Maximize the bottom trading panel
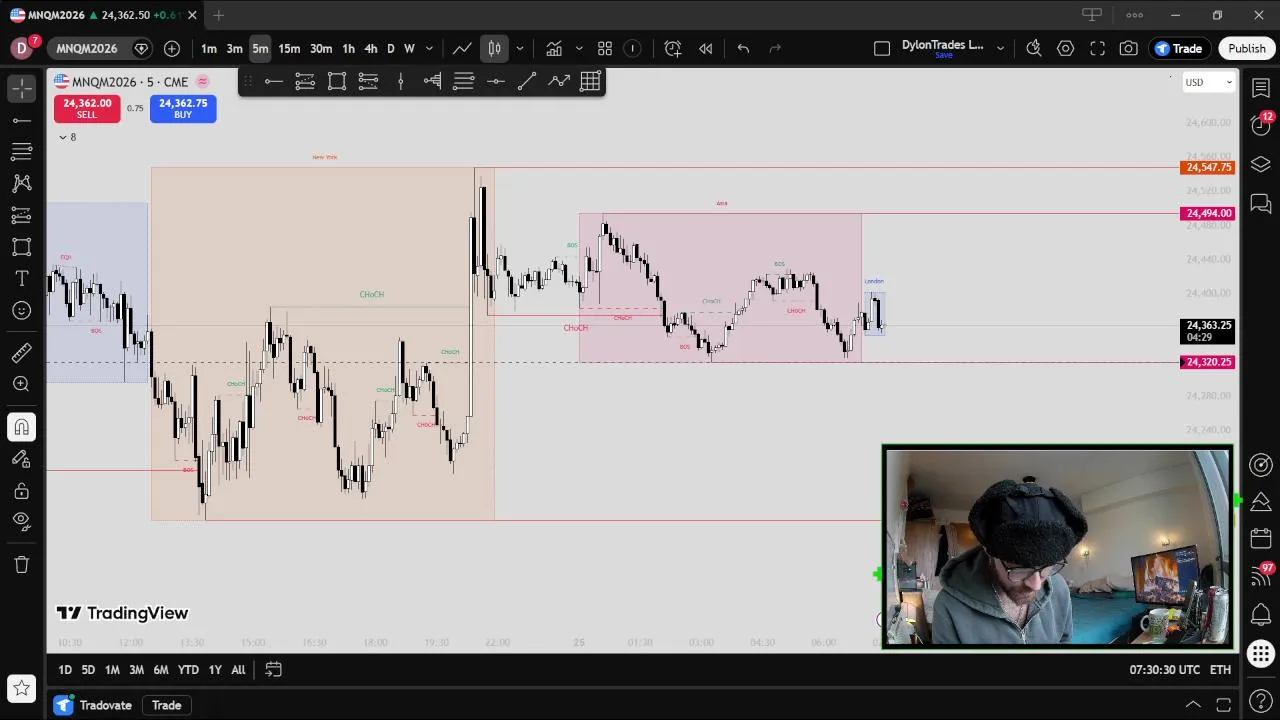The height and width of the screenshot is (720, 1280). pos(1223,705)
